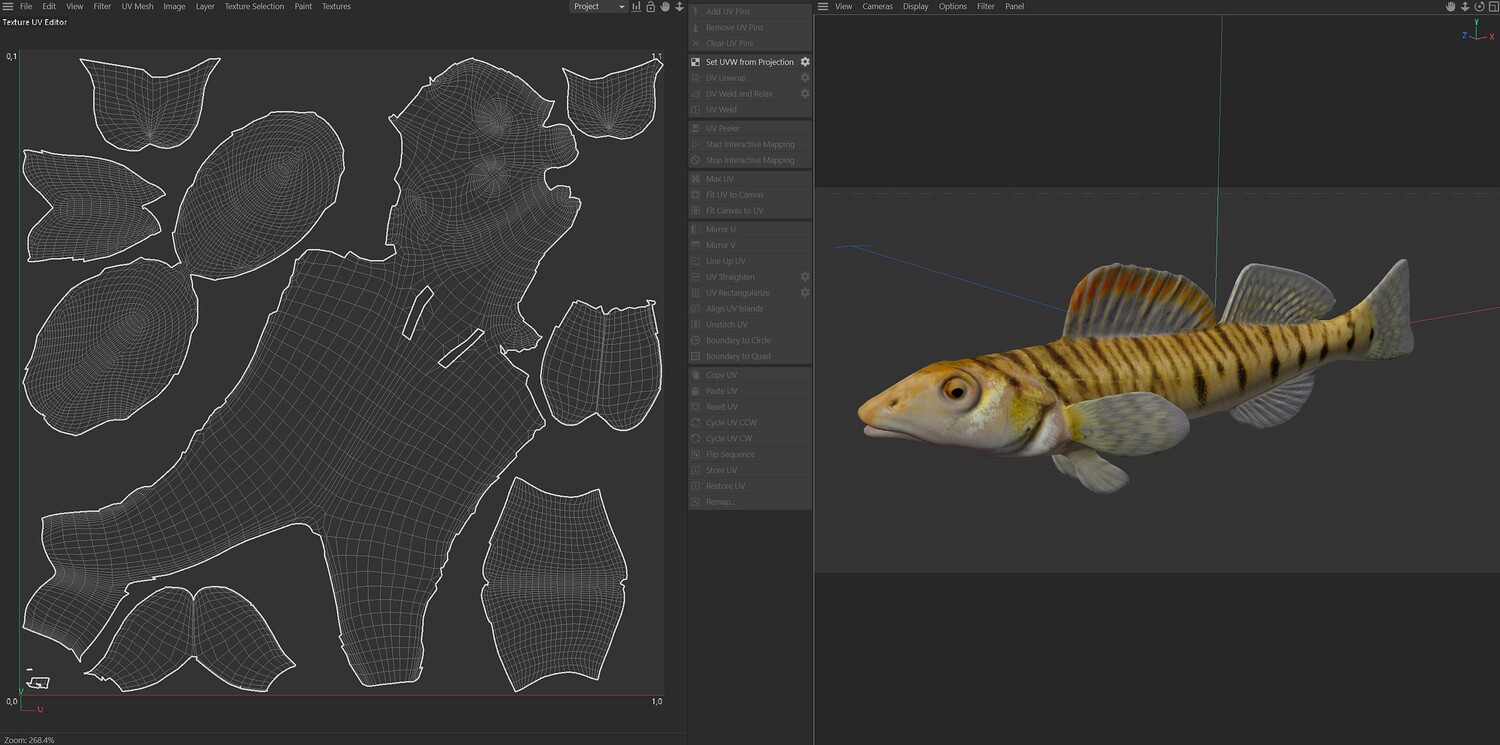Open the Textures menu

point(336,6)
